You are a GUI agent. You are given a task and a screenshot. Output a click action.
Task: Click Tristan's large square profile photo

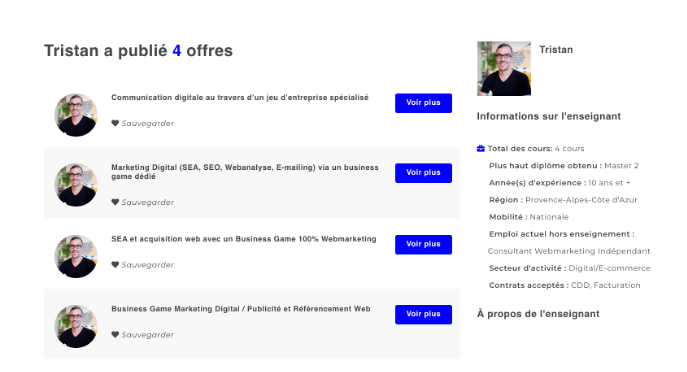504,68
